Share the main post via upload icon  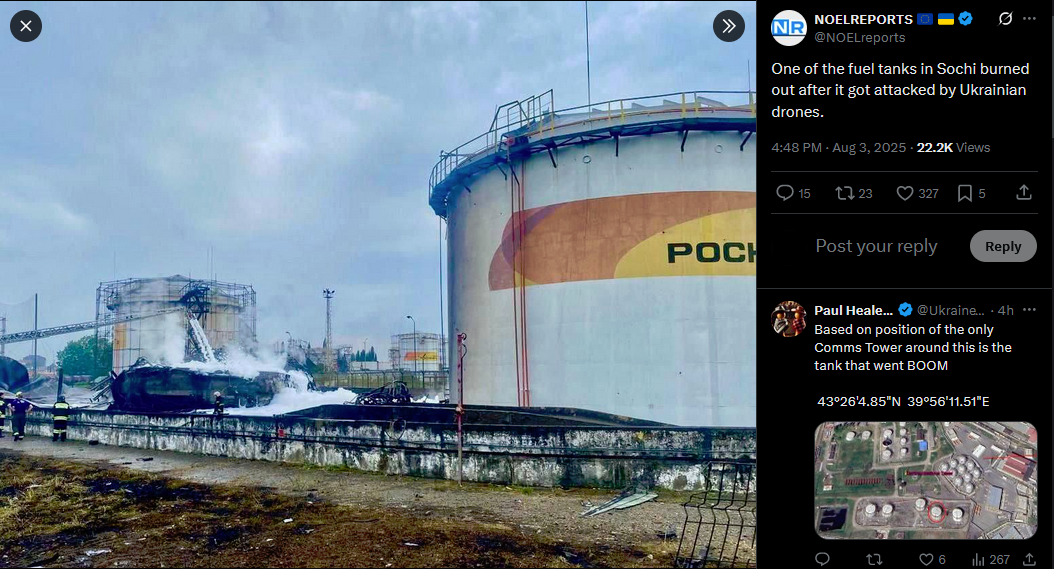click(1024, 193)
